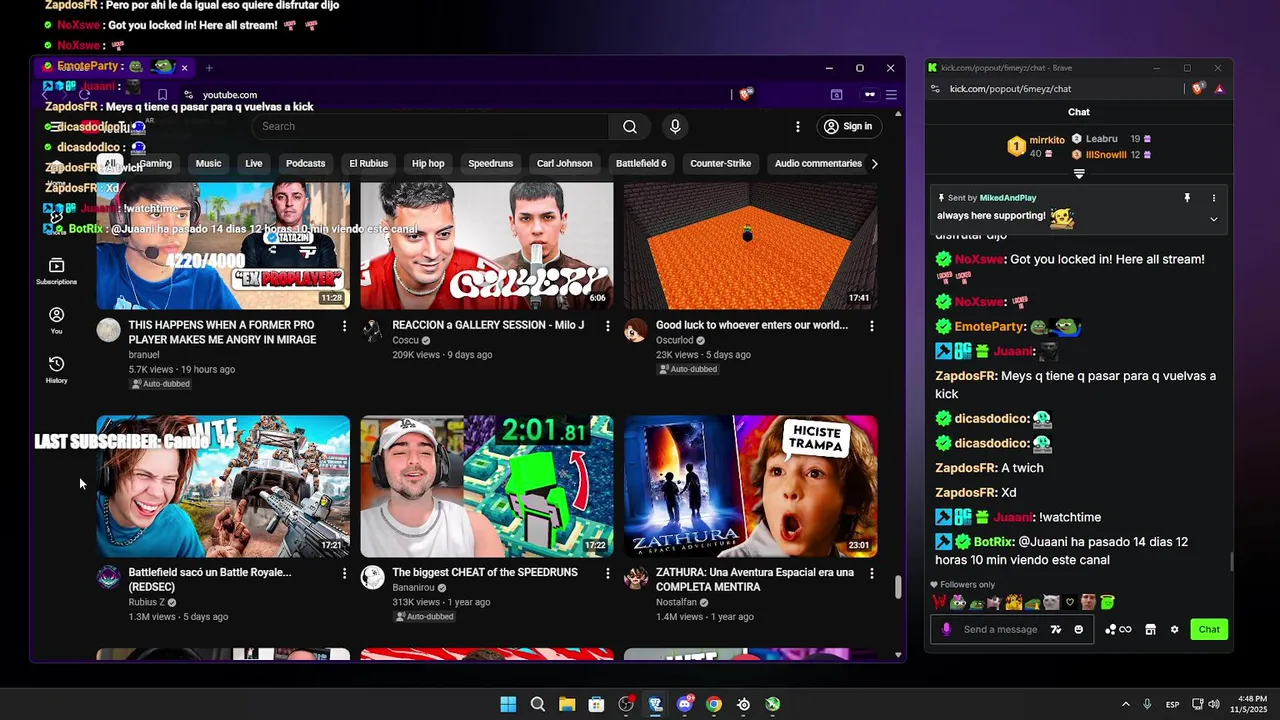1280x720 pixels.
Task: Open File Explorer from the taskbar
Action: [x=567, y=704]
